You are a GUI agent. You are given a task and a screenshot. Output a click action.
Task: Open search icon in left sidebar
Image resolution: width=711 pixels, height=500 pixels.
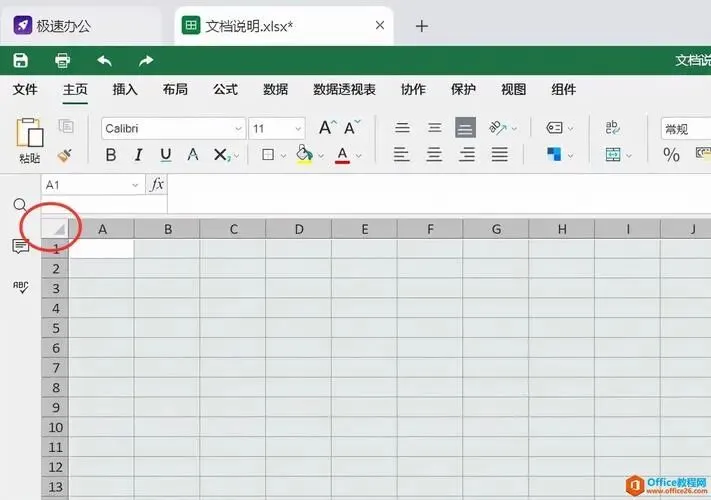[x=20, y=205]
